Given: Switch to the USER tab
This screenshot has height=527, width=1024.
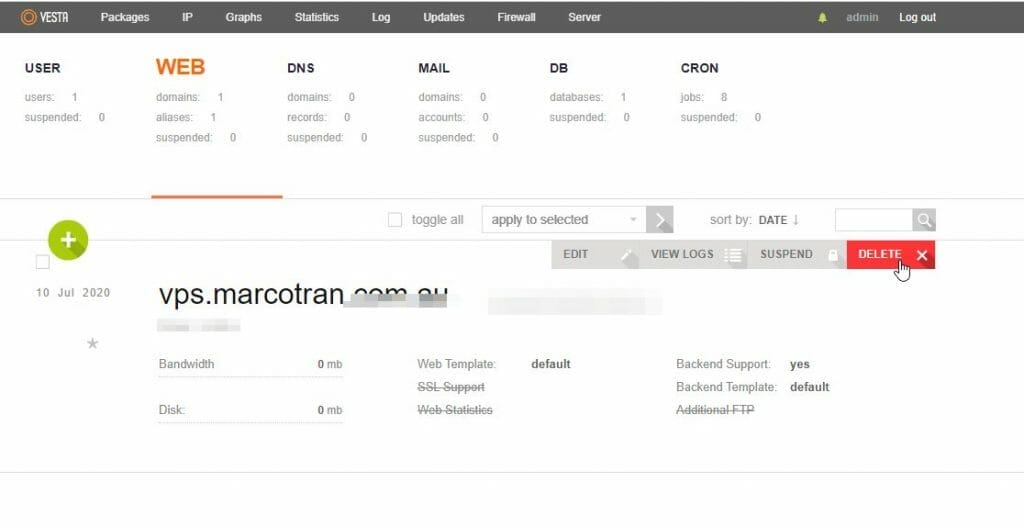Looking at the screenshot, I should (42, 68).
